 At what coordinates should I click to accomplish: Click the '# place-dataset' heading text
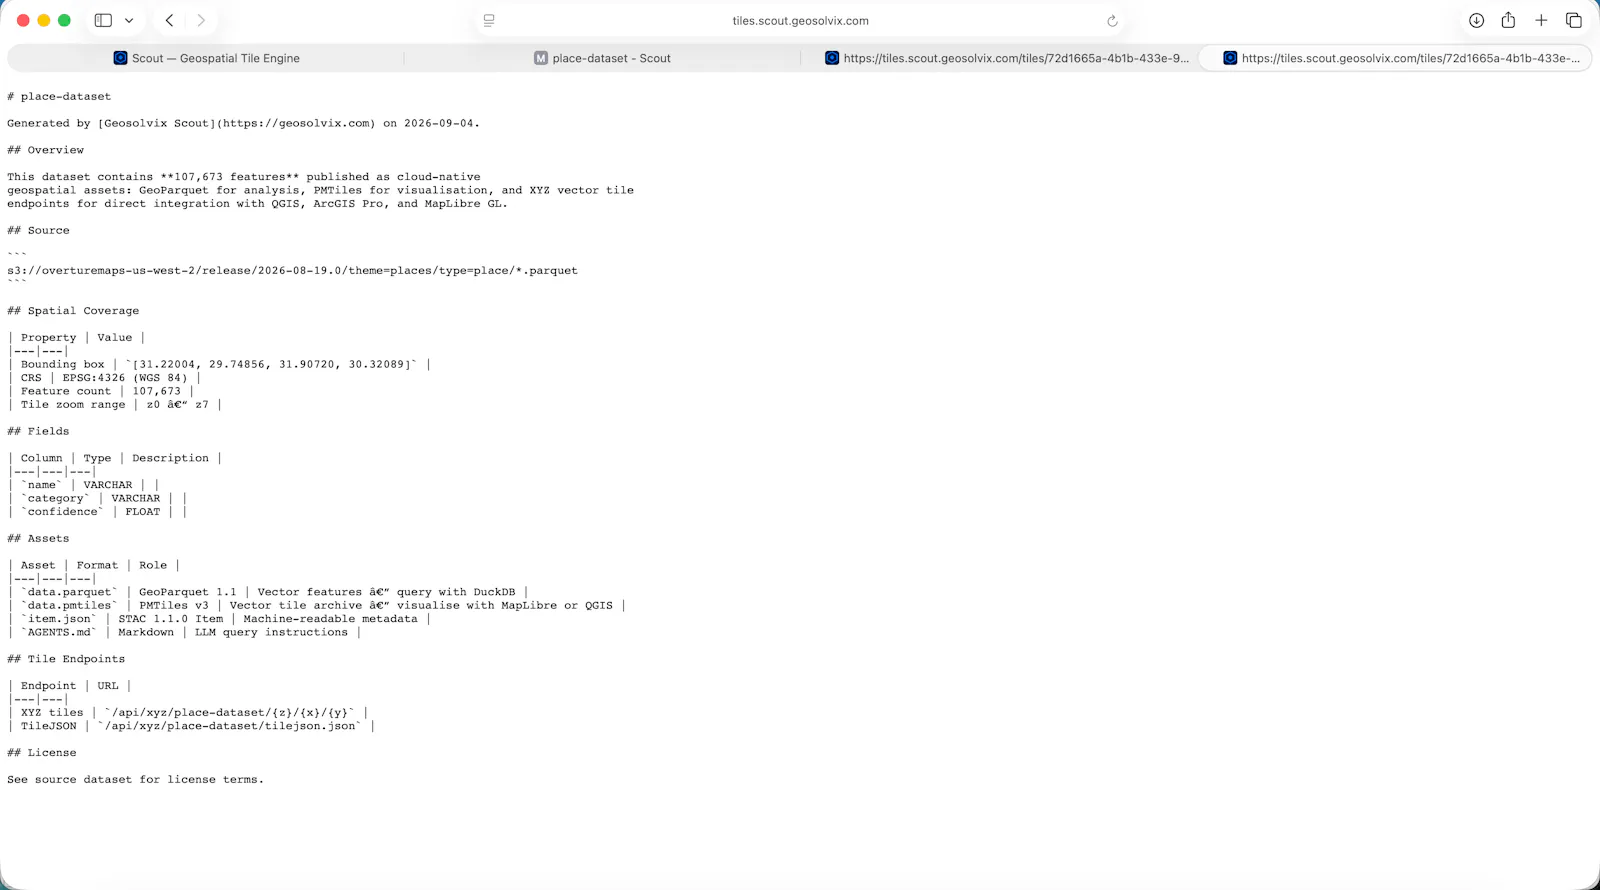pyautogui.click(x=59, y=97)
